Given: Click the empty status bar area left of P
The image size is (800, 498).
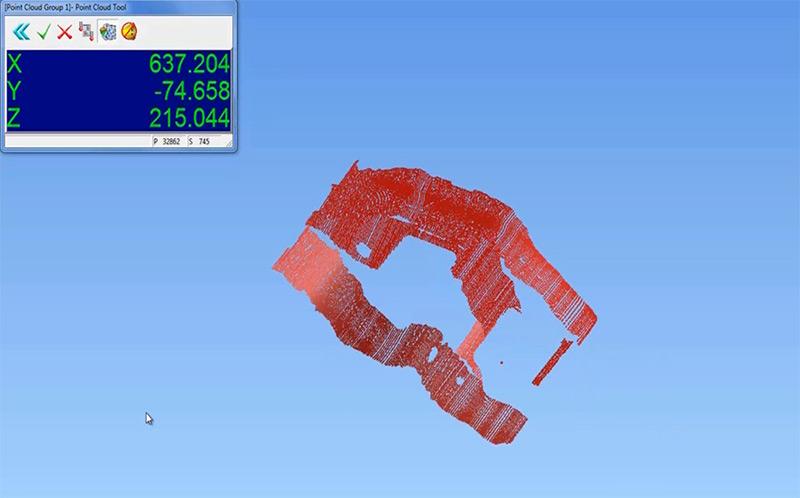Looking at the screenshot, I should (x=75, y=142).
